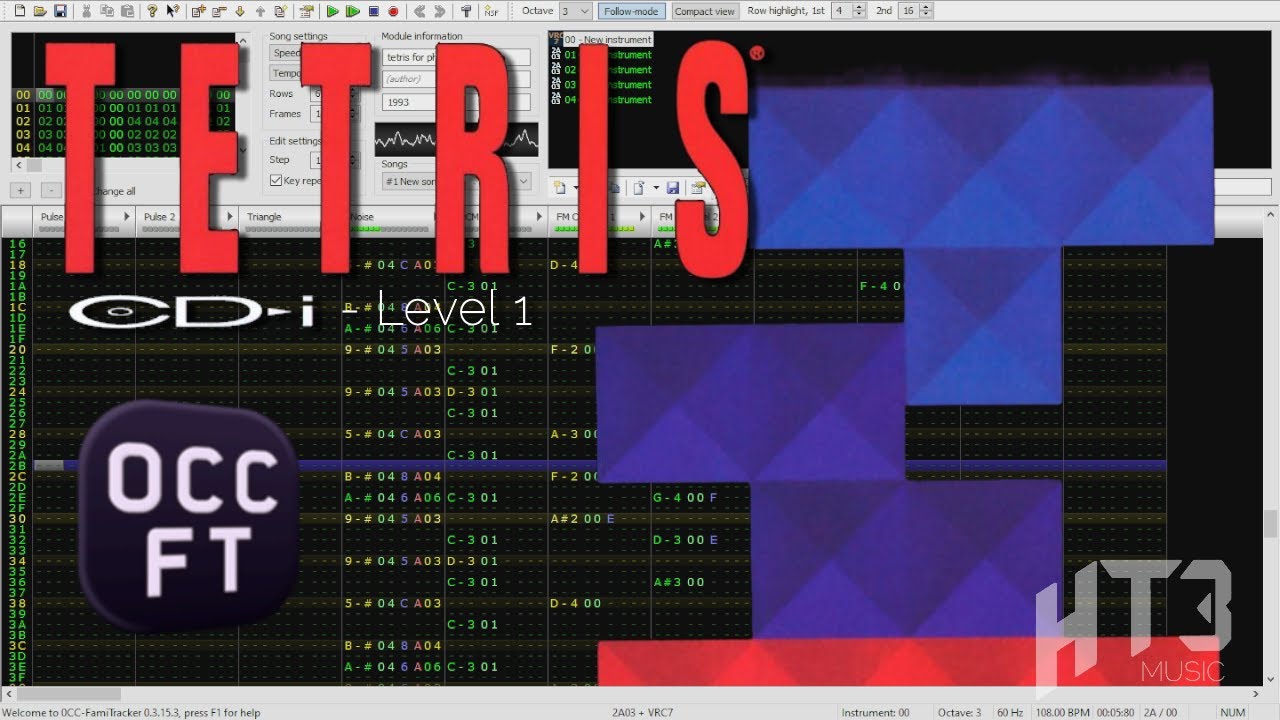Activate the context help pointer icon
This screenshot has width=1280, height=720.
pos(173,11)
